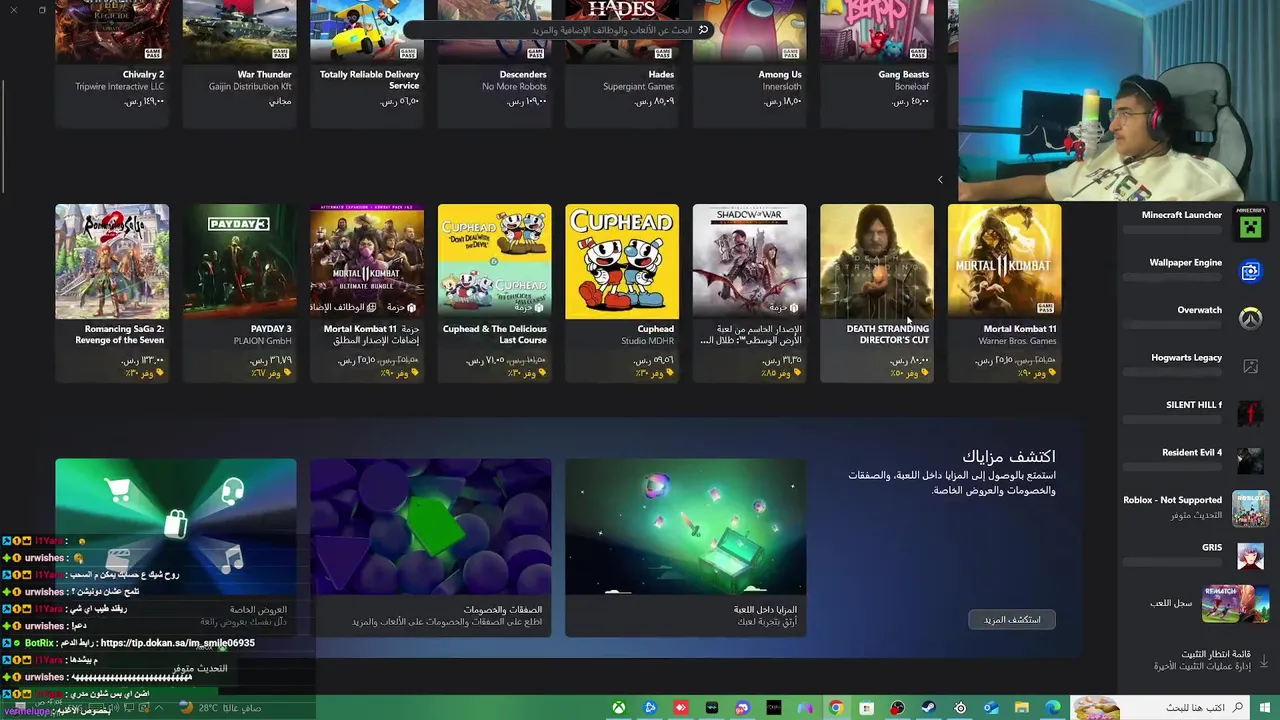
Task: Click the Explore more (استكشف المزيد) button
Action: [1012, 619]
